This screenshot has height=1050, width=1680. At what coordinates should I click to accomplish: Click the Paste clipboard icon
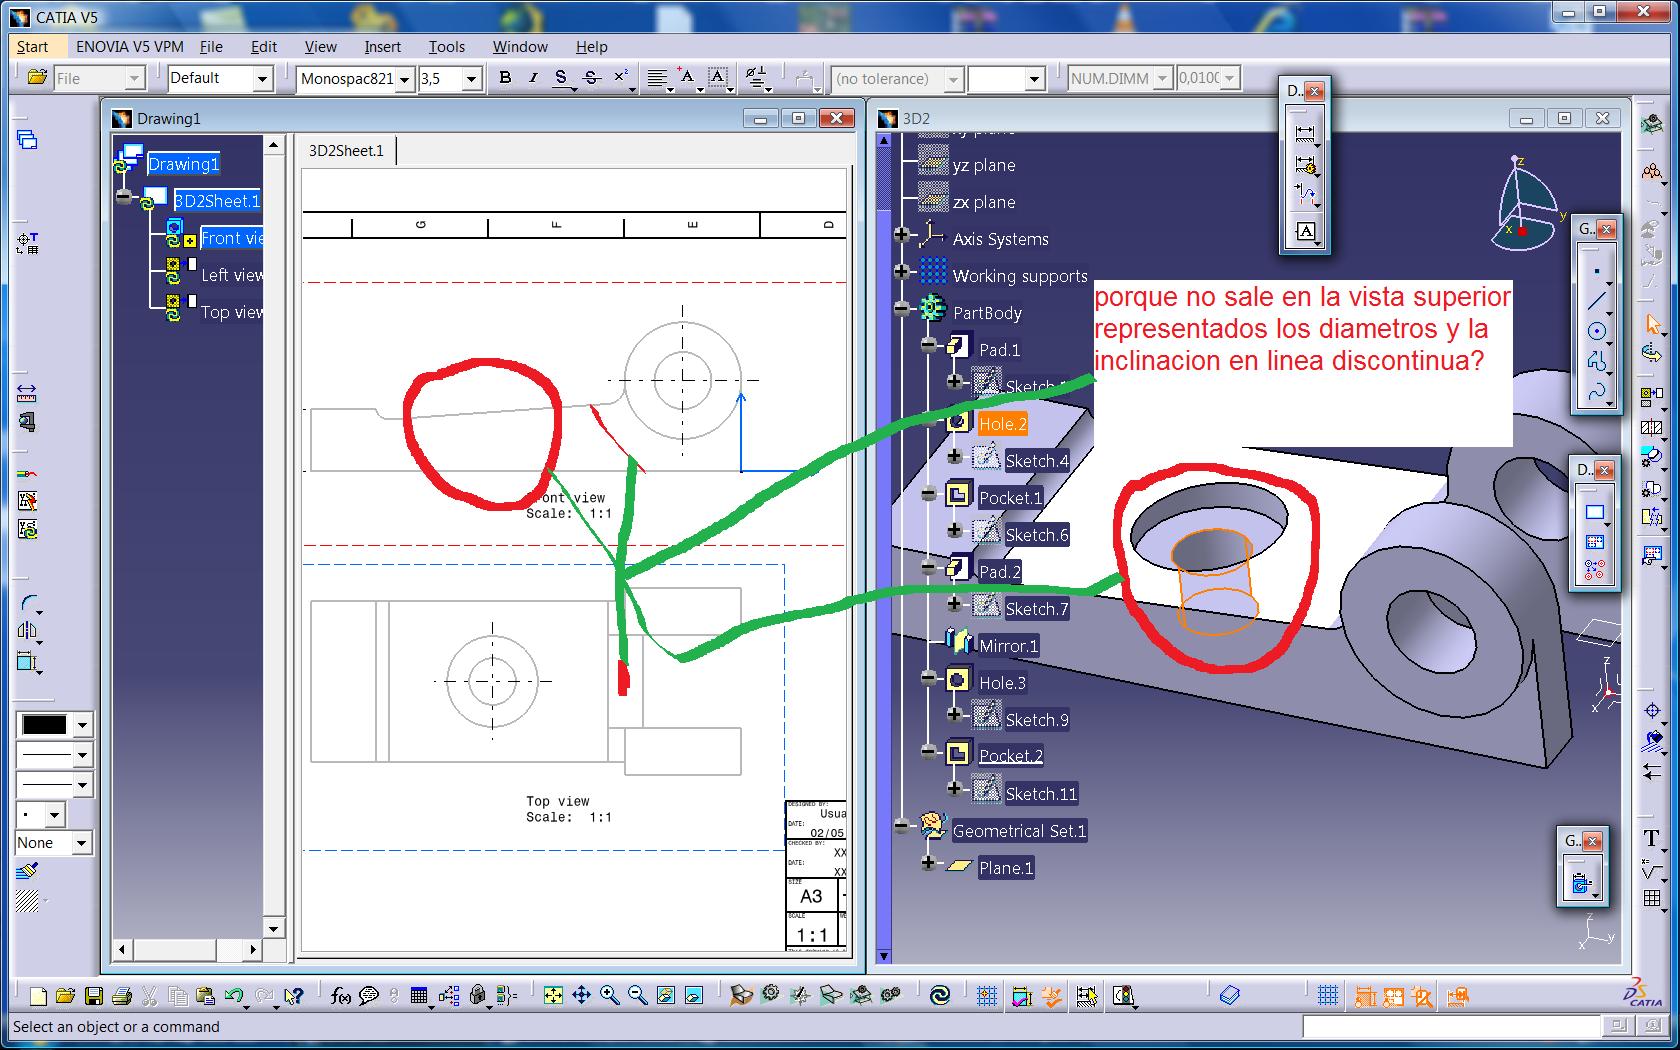(x=206, y=996)
